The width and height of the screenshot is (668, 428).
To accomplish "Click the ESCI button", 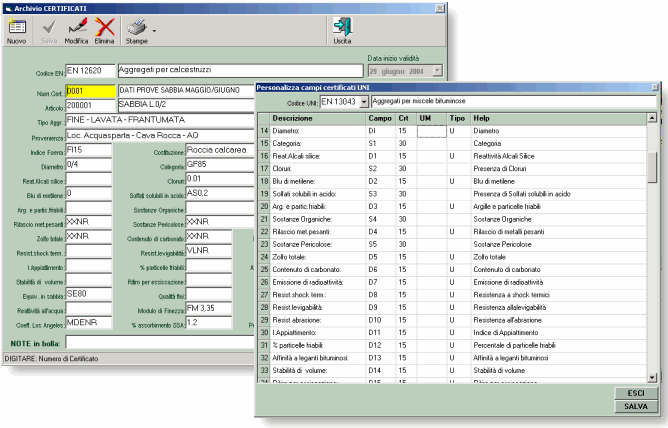I will 636,393.
